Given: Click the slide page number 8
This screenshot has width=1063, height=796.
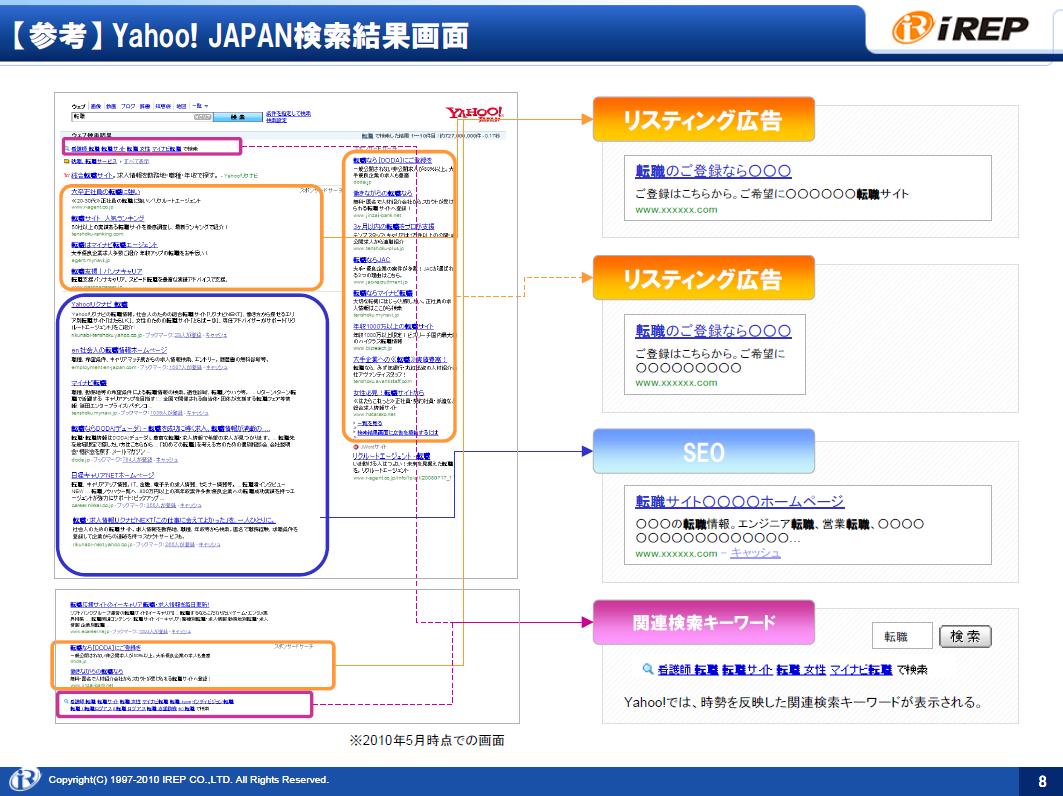Looking at the screenshot, I should pos(1043,781).
